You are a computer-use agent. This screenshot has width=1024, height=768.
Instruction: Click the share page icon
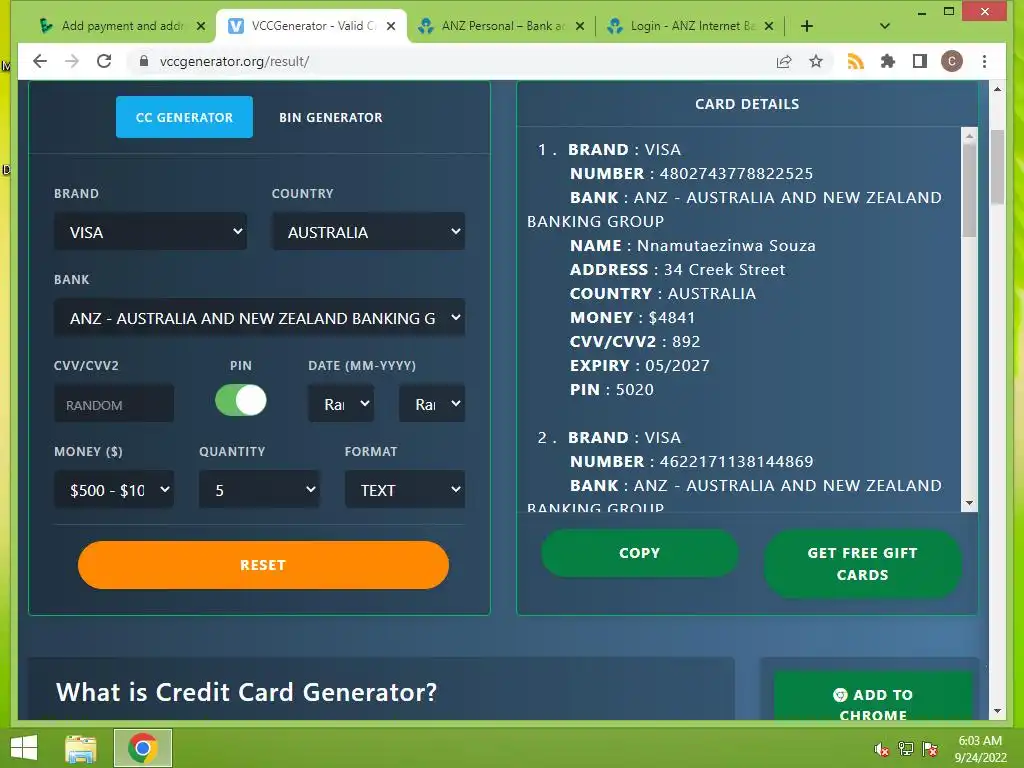pyautogui.click(x=784, y=61)
